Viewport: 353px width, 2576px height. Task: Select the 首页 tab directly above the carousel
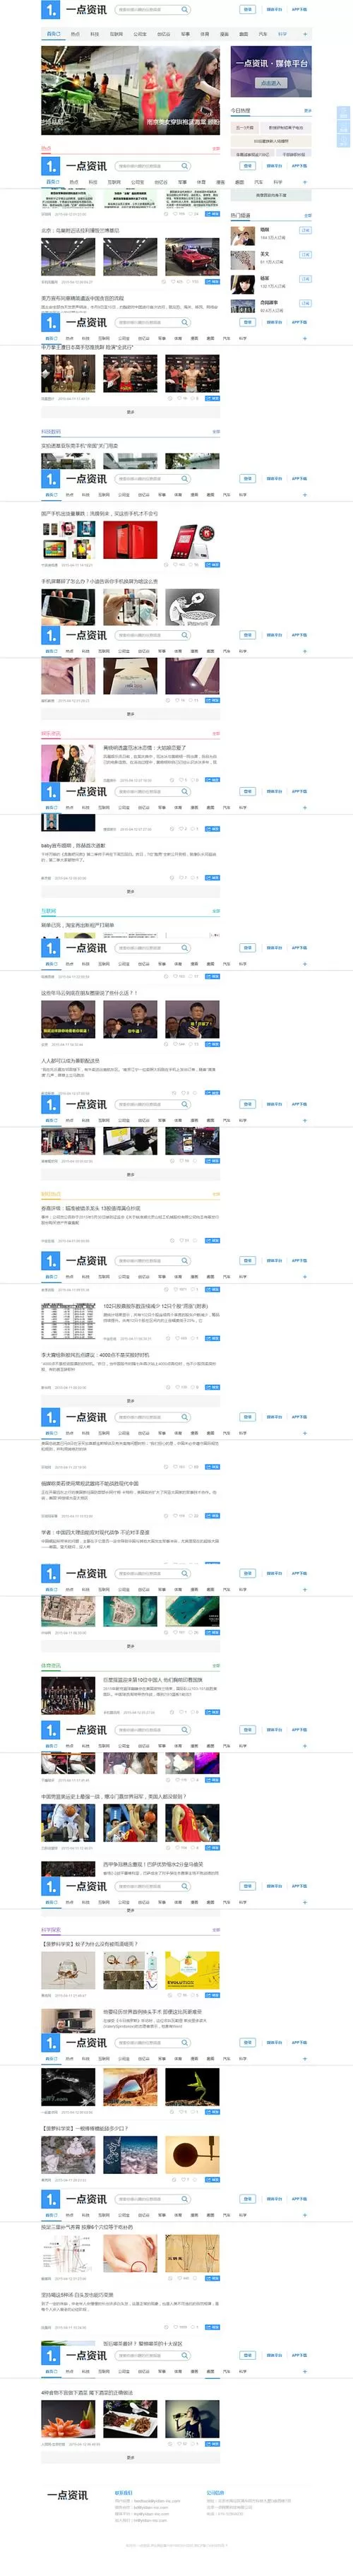pyautogui.click(x=53, y=34)
